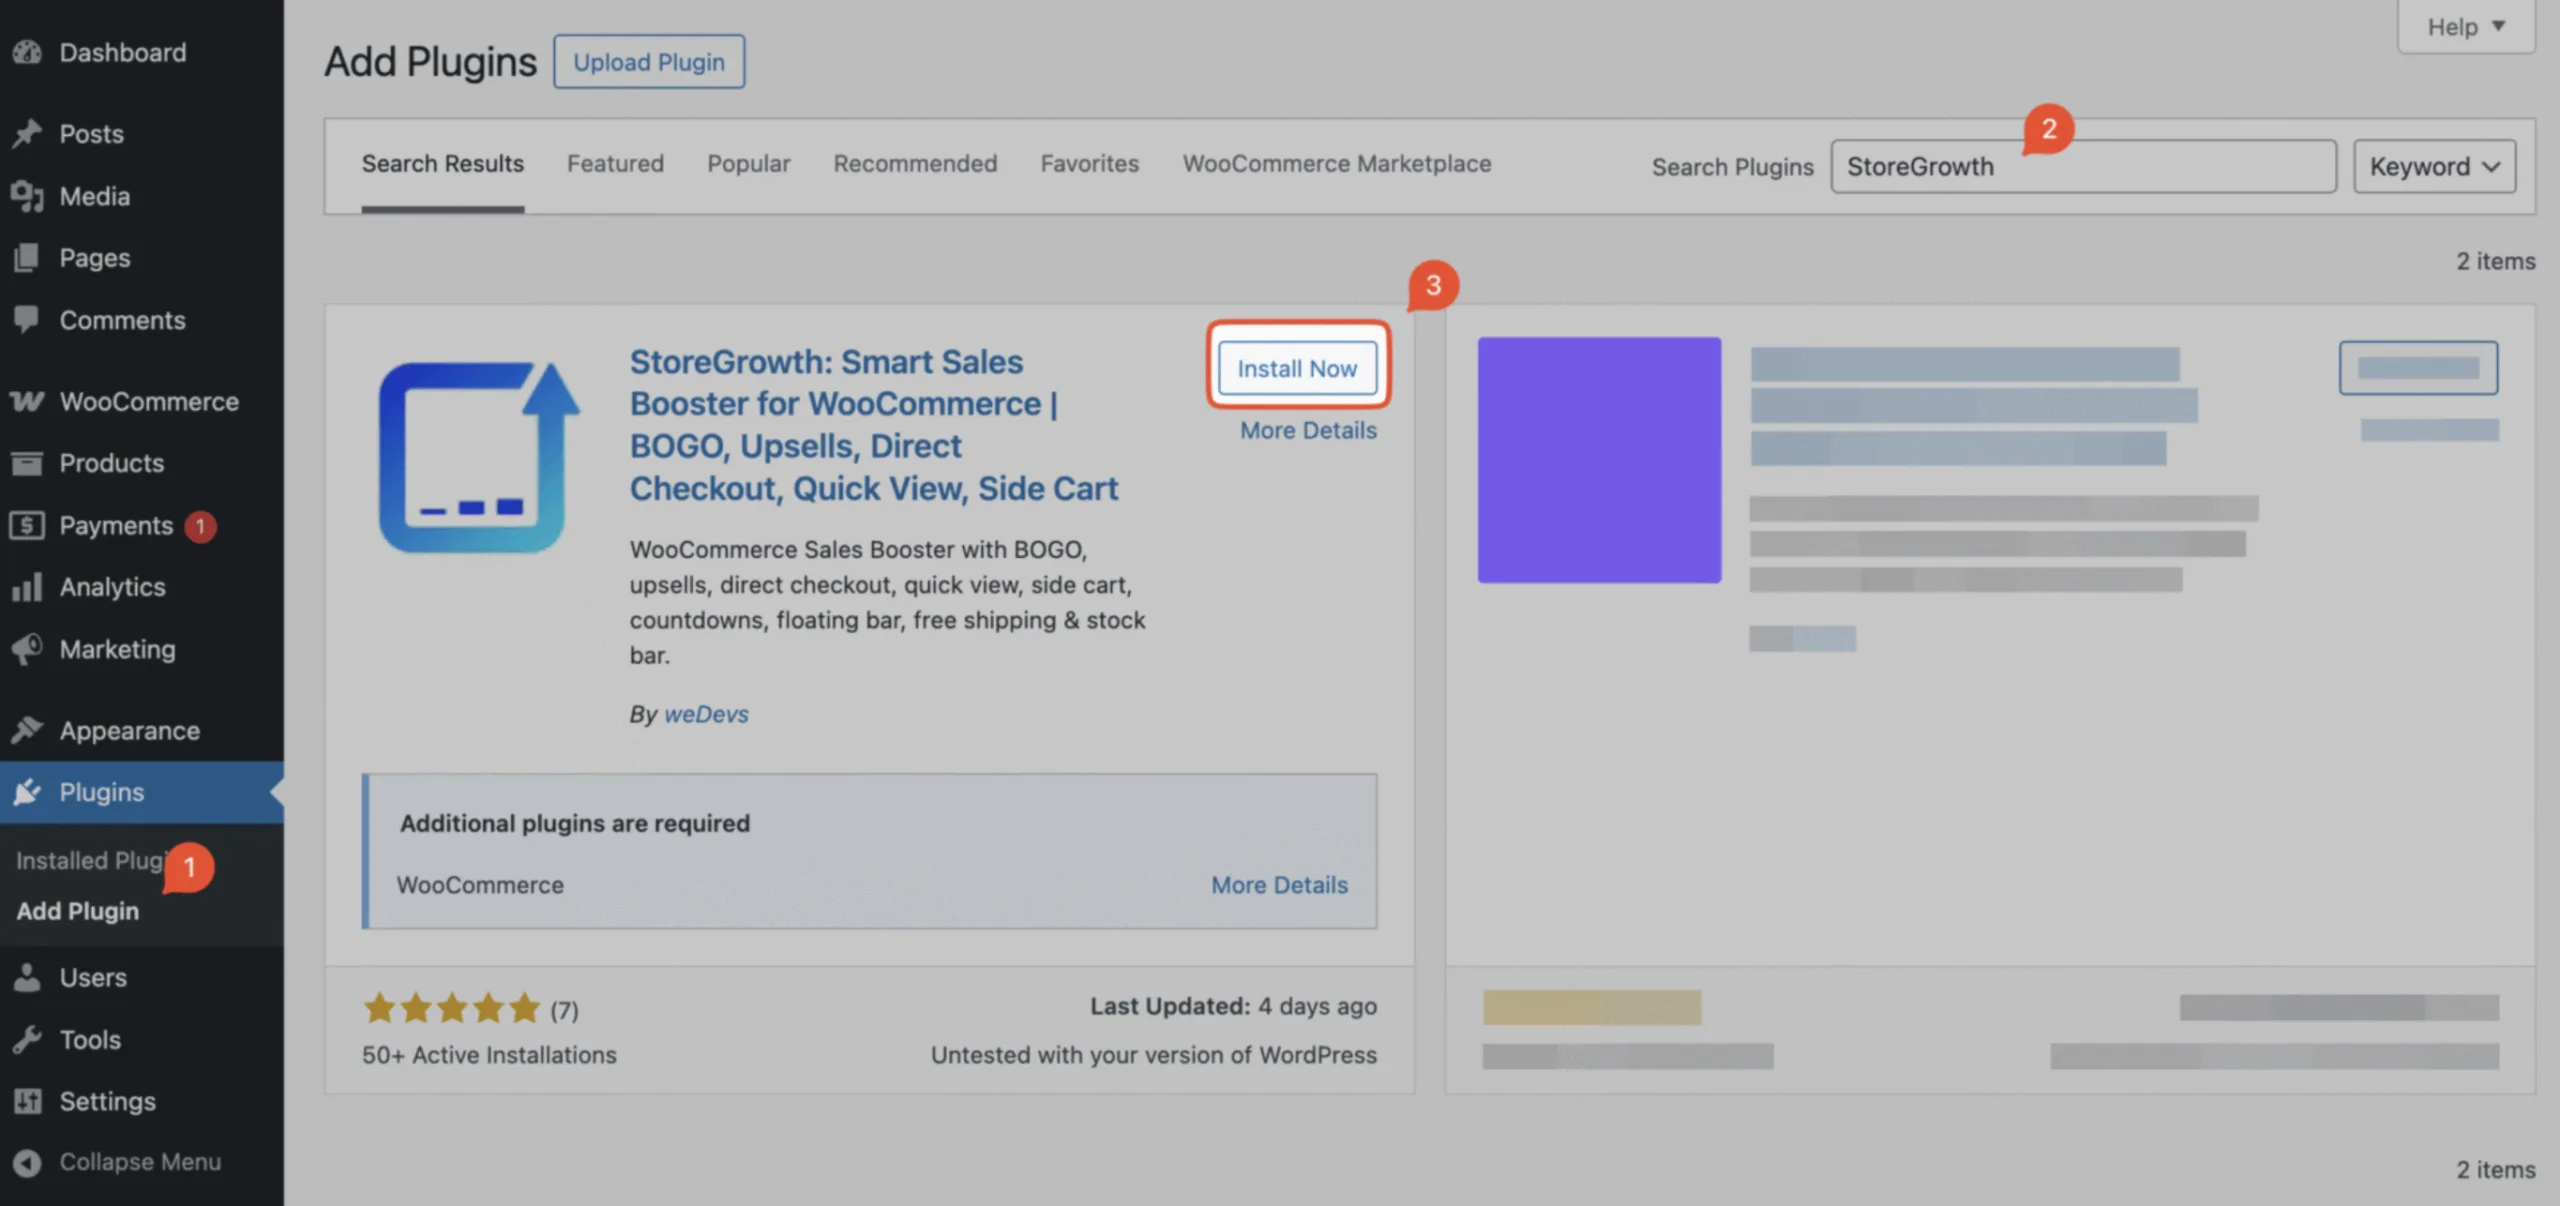Open the Keyword search type dropdown
This screenshot has height=1206, width=2560.
click(x=2435, y=166)
